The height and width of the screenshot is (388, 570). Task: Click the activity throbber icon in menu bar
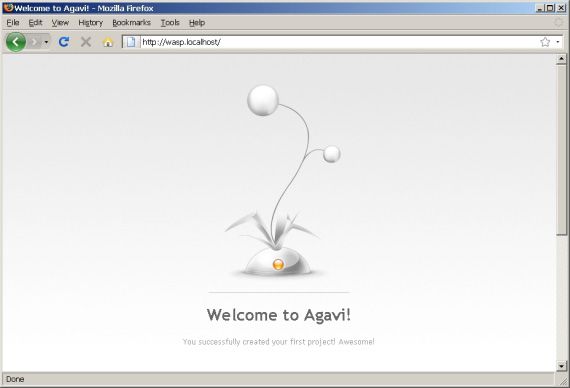tap(558, 23)
